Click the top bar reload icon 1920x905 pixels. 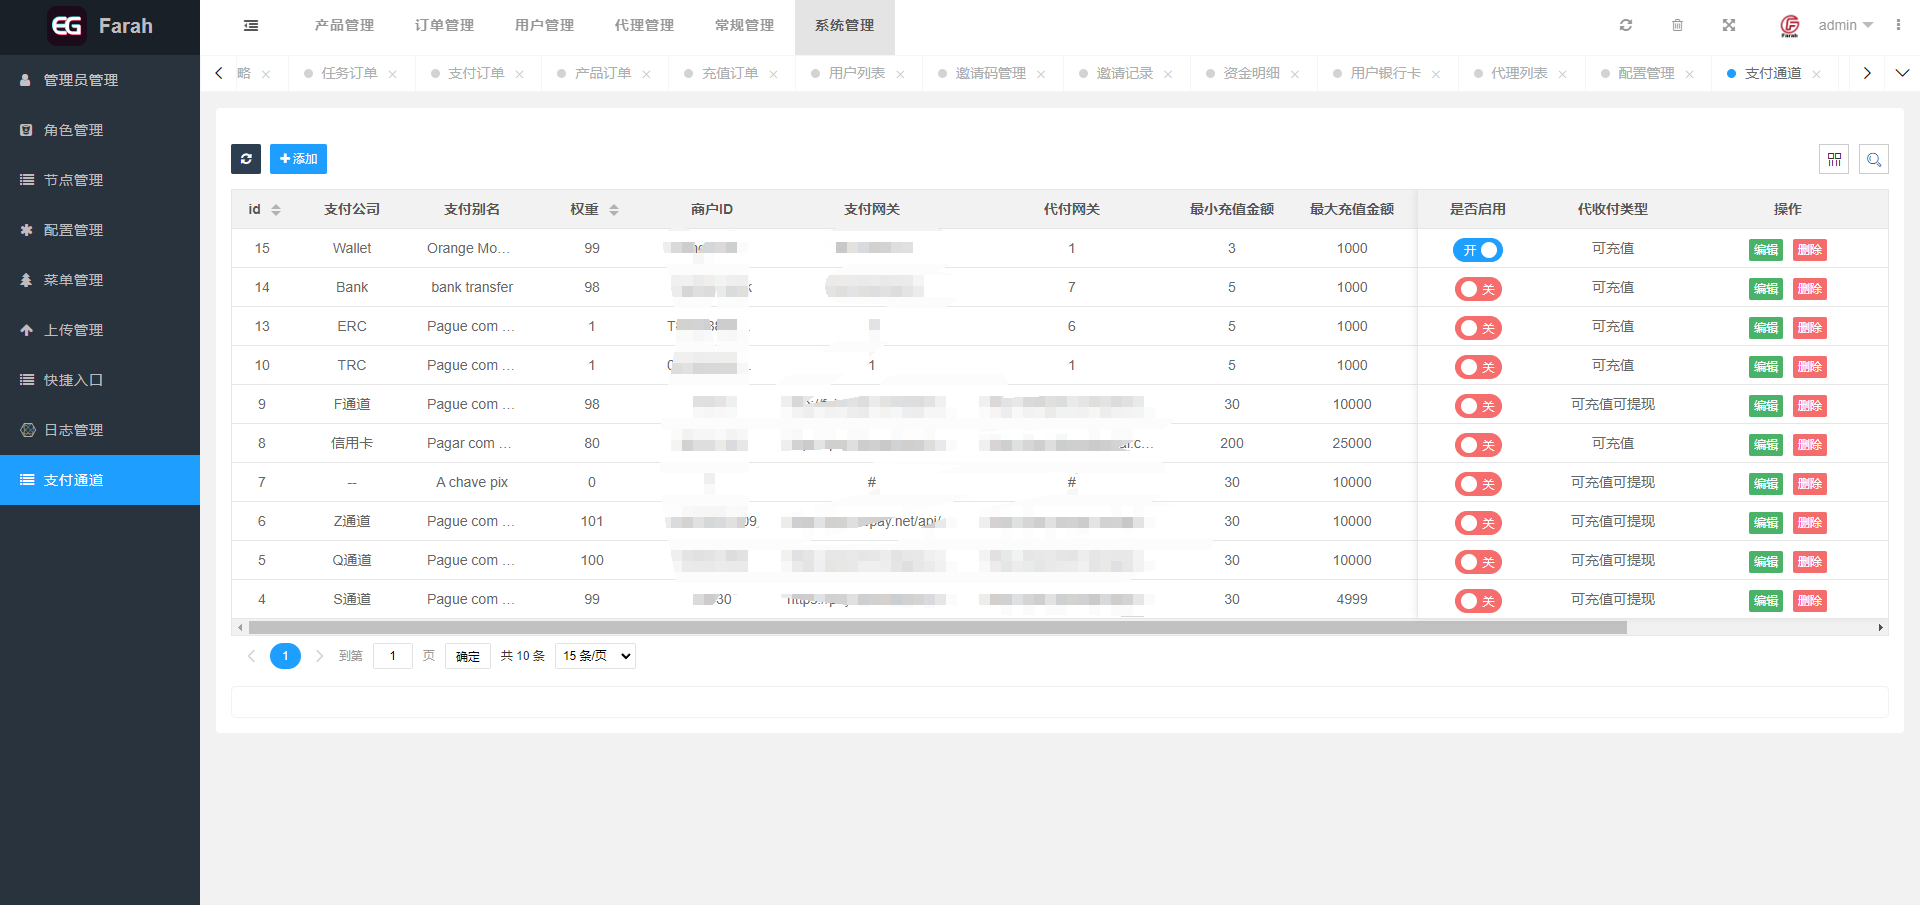(x=1626, y=26)
